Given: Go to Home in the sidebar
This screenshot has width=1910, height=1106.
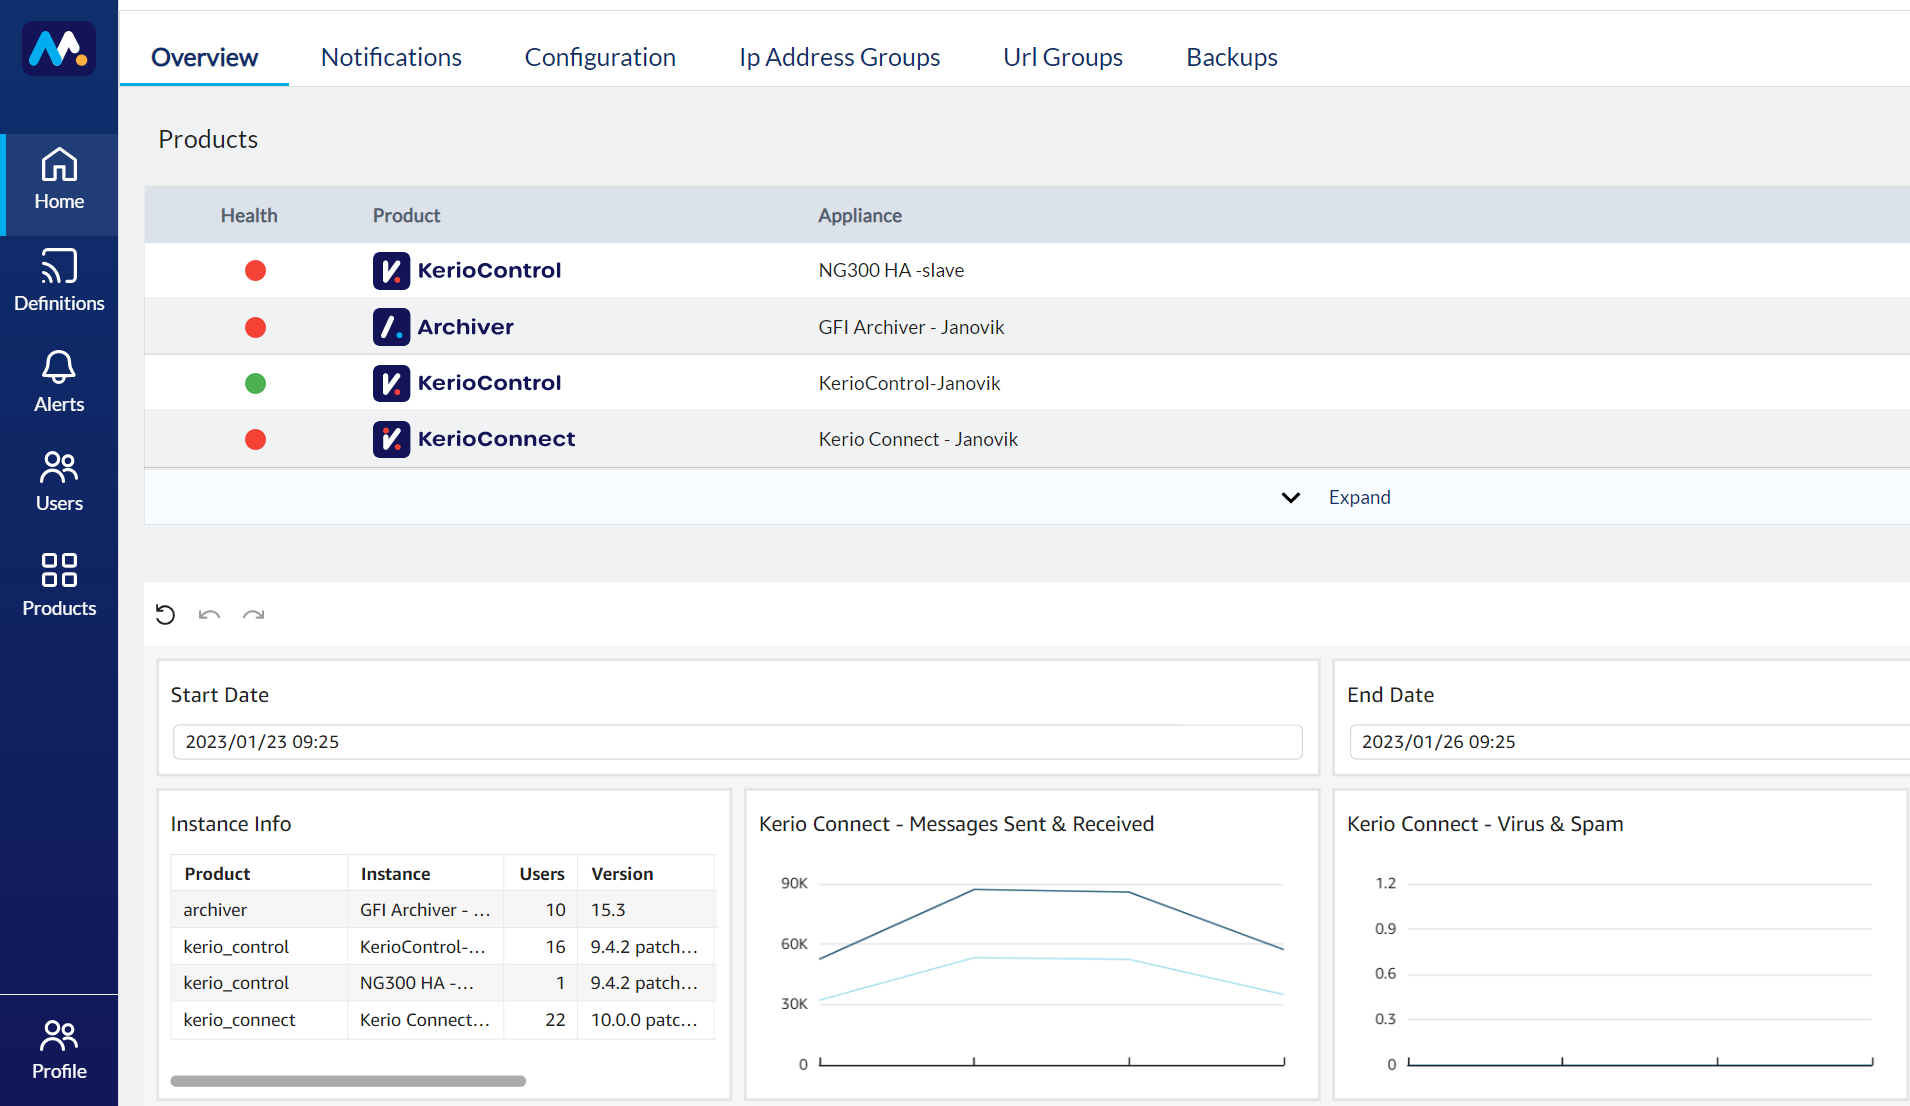Looking at the screenshot, I should 59,184.
